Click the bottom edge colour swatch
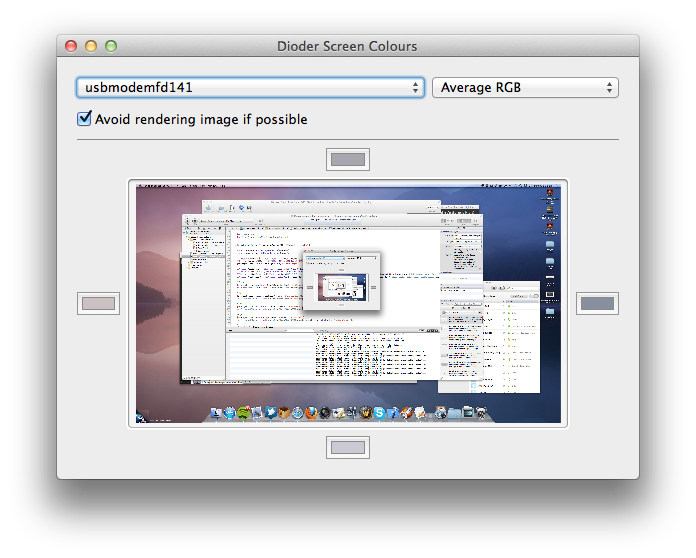 (x=348, y=447)
